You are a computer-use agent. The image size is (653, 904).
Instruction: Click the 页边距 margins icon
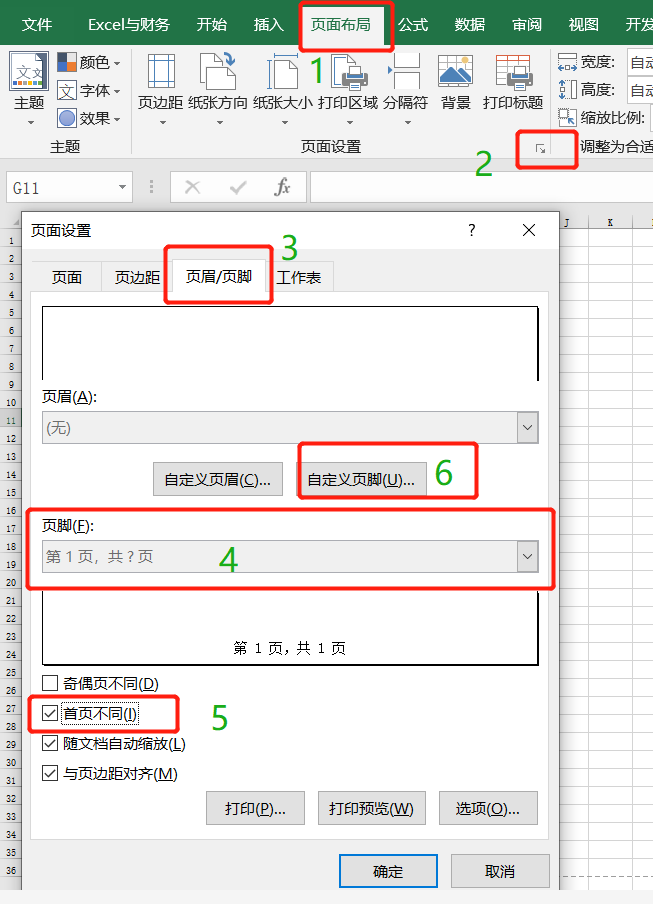(161, 71)
